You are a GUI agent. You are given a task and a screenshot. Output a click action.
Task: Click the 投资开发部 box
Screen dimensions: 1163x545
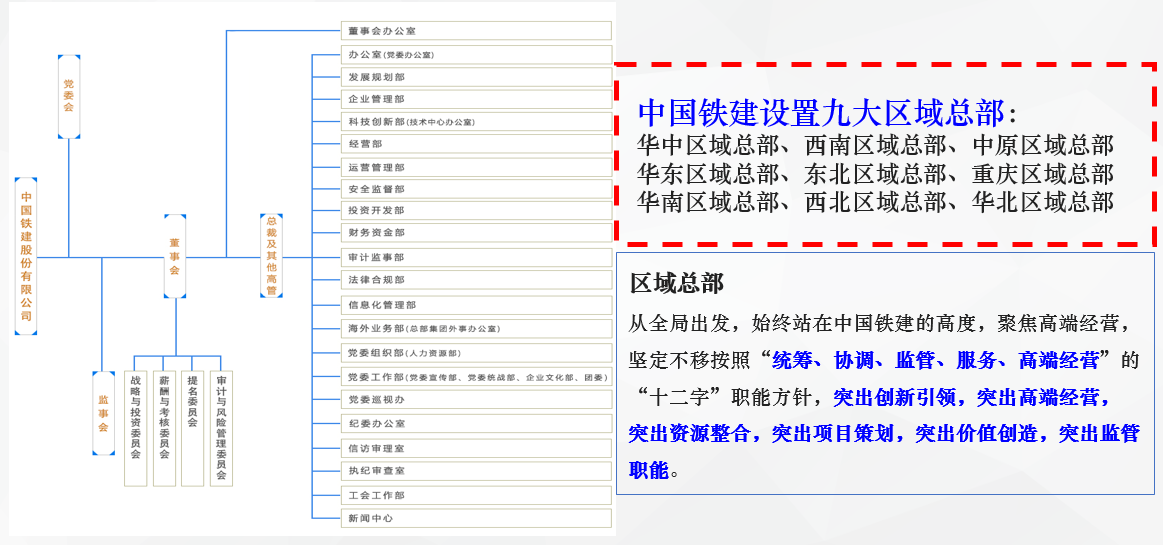coord(476,211)
